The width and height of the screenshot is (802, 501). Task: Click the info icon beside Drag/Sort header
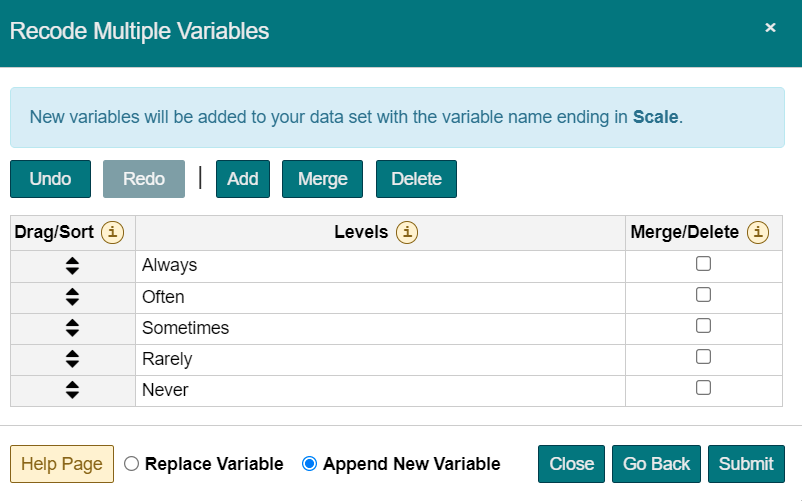114,233
